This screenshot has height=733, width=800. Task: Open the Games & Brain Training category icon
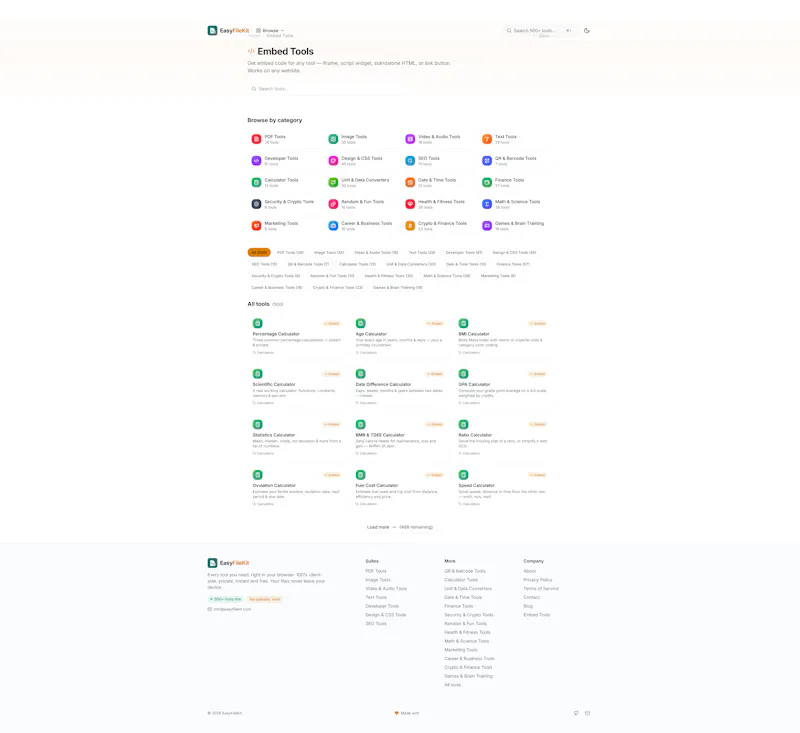(487, 225)
